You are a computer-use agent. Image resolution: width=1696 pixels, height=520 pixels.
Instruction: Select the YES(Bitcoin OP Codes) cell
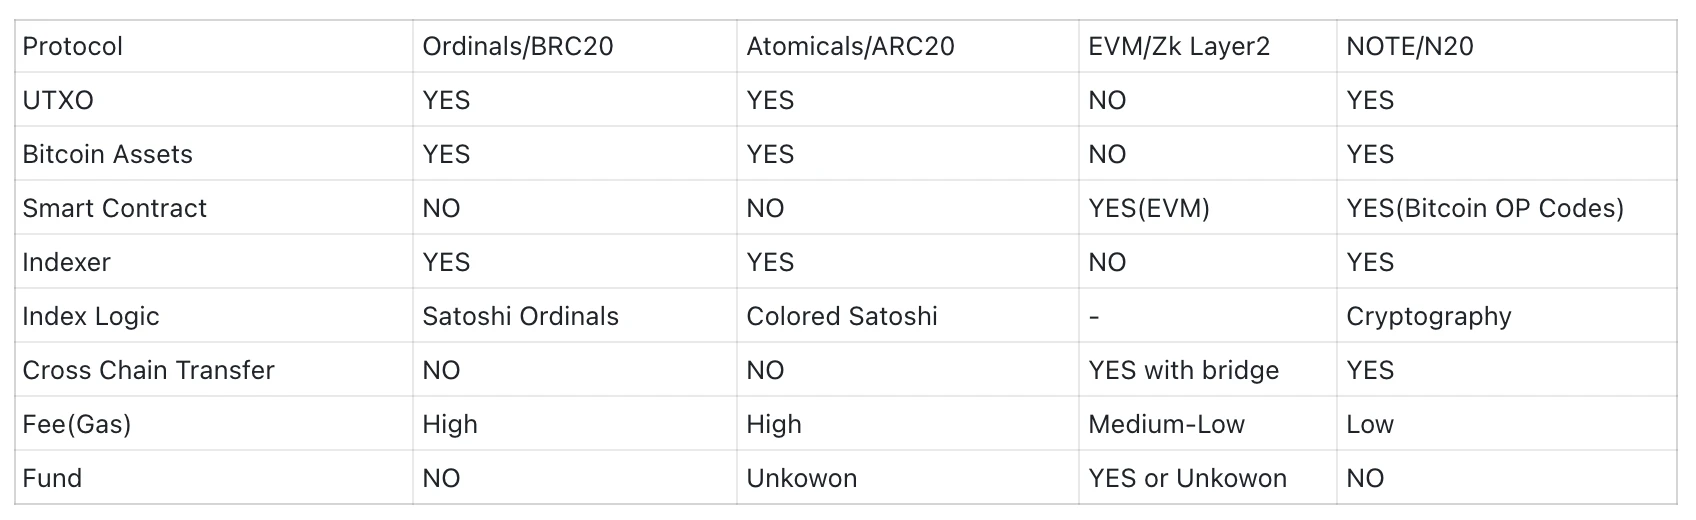tap(1485, 208)
